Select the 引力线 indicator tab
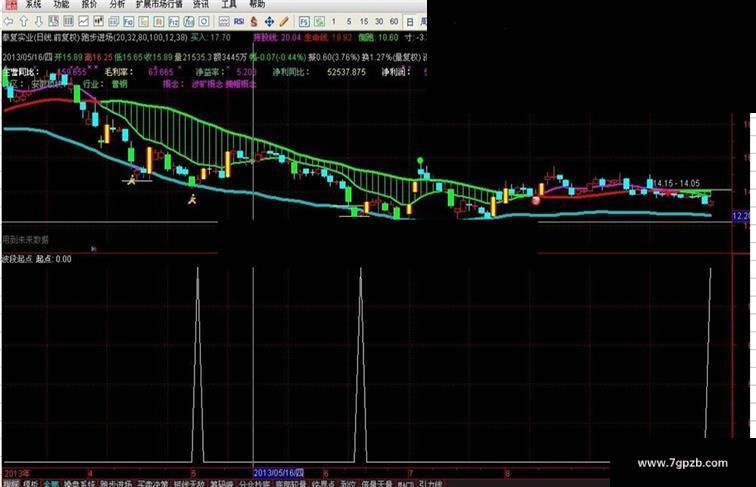Screen dimensions: 756x487 (430, 484)
